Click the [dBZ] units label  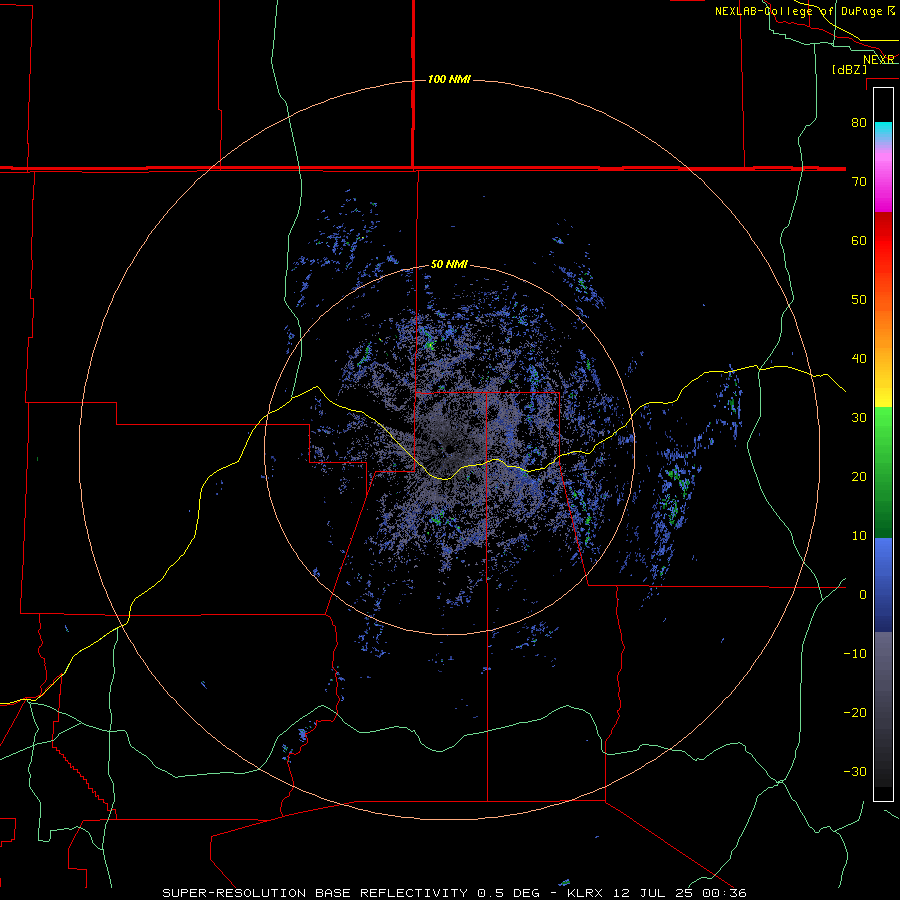849,70
